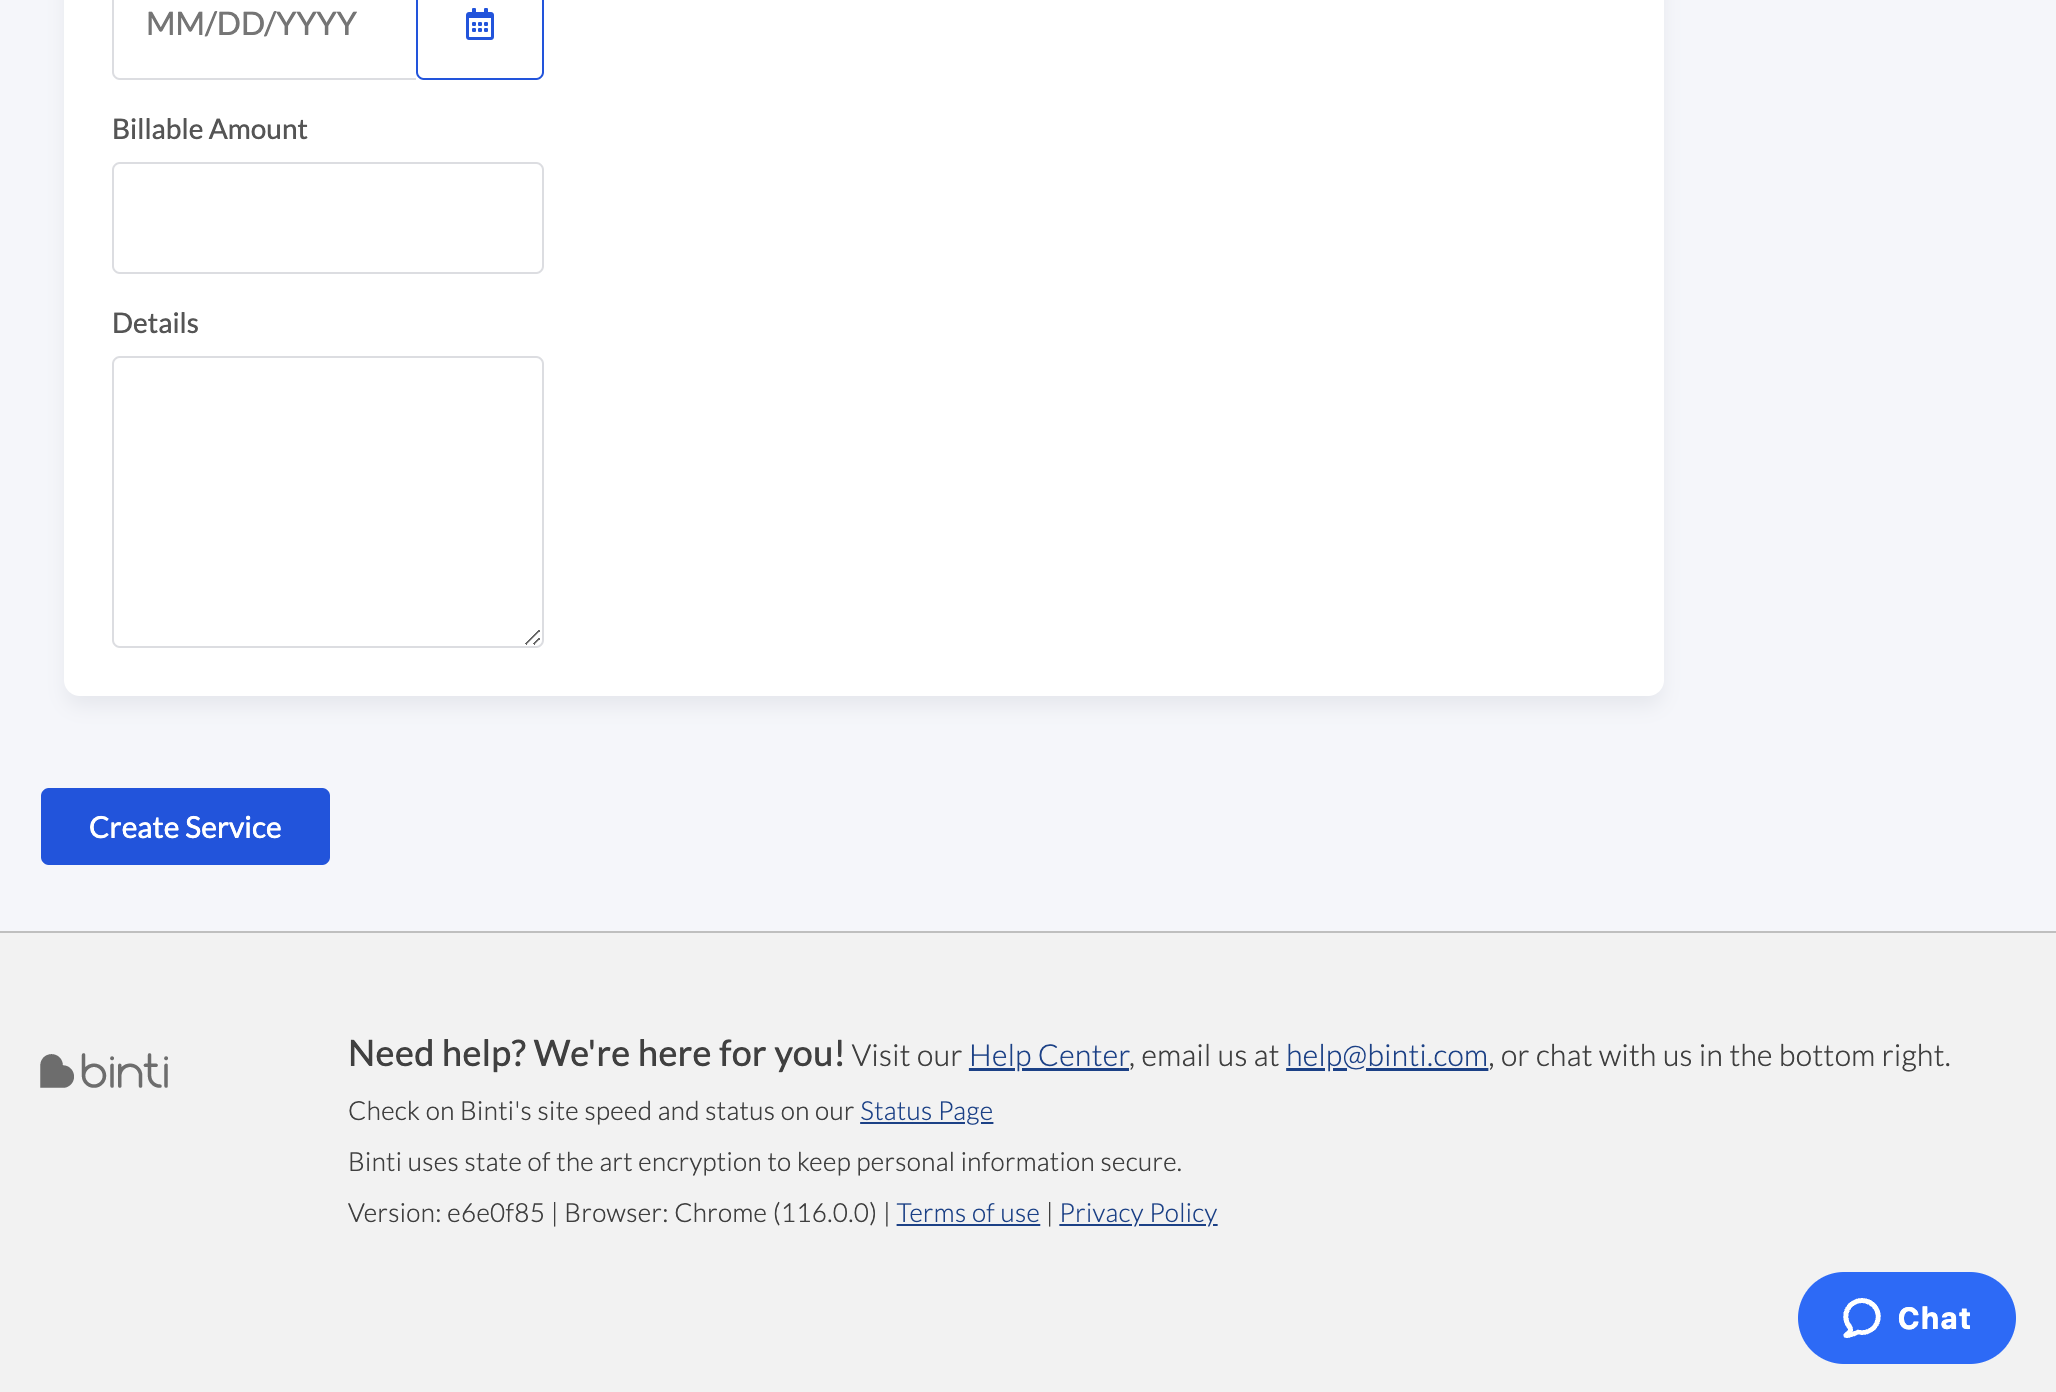Grab the Details textarea resize handle
Viewport: 2056px width, 1392px height.
pos(533,637)
